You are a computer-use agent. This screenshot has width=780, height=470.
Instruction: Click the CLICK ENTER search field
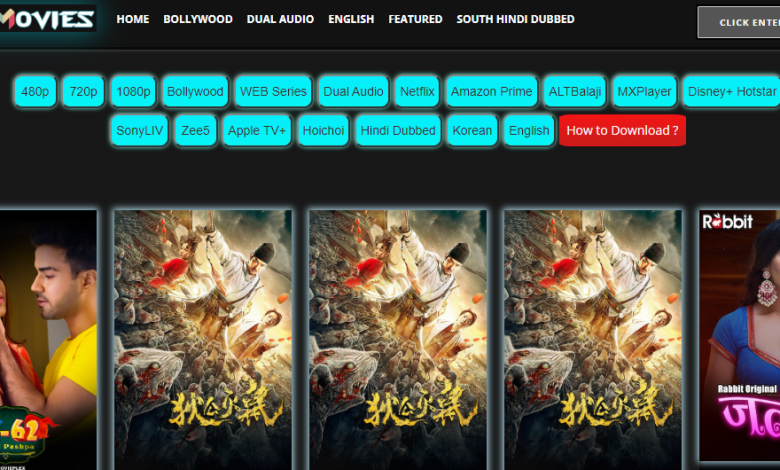(x=739, y=22)
